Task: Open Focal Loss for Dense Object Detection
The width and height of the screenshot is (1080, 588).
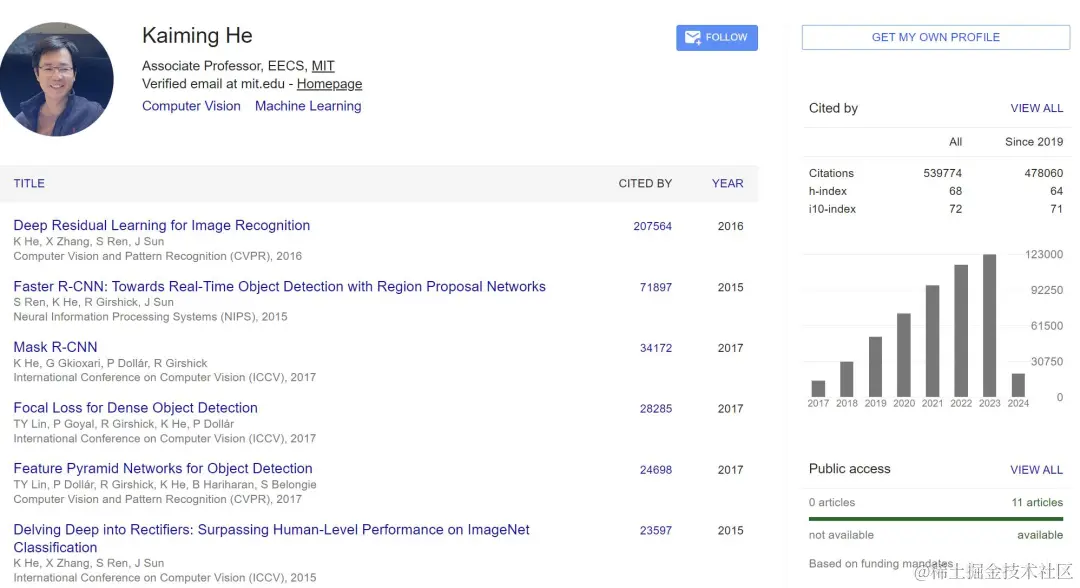Action: [x=135, y=408]
